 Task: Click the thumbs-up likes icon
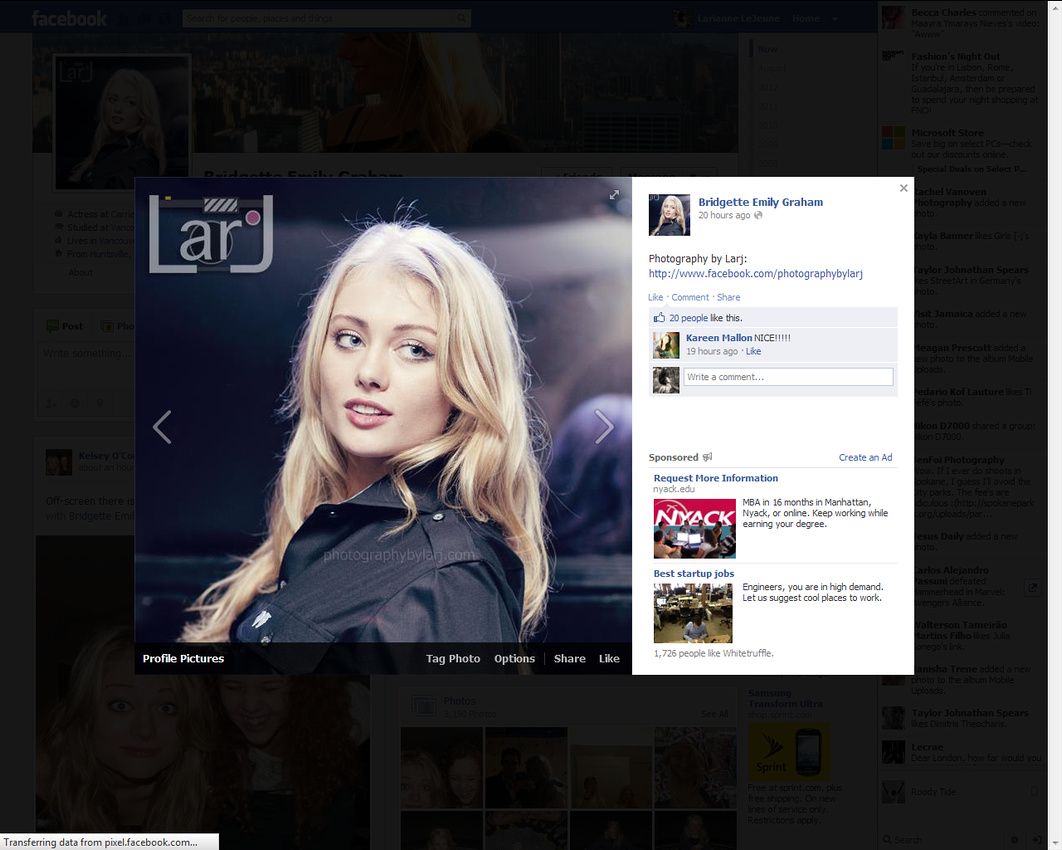(x=659, y=318)
